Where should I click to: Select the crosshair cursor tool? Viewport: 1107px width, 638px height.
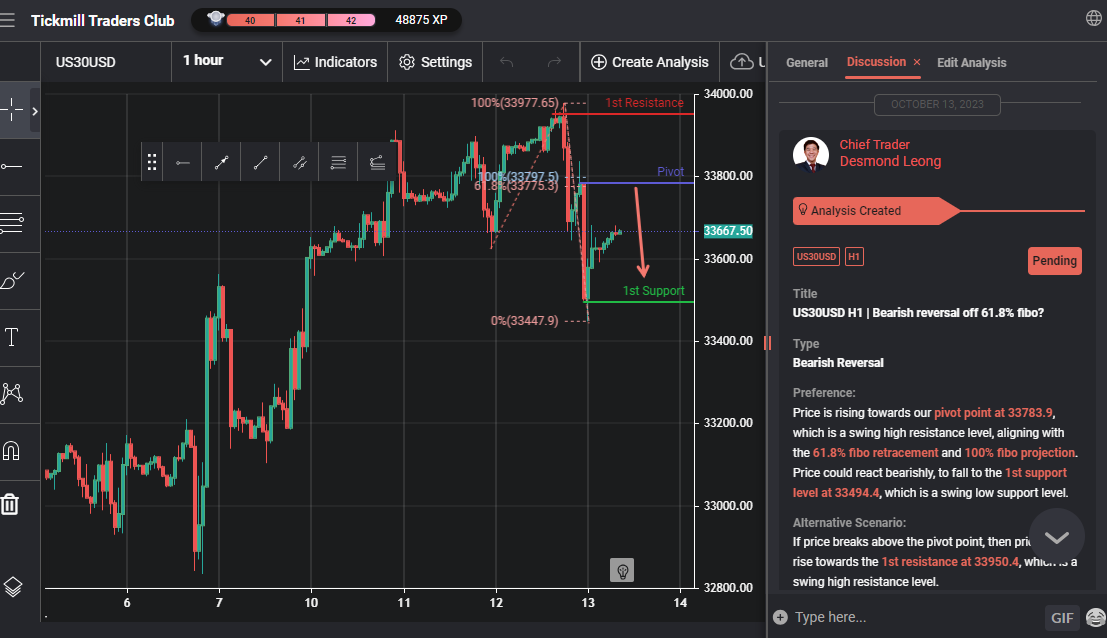(12, 110)
